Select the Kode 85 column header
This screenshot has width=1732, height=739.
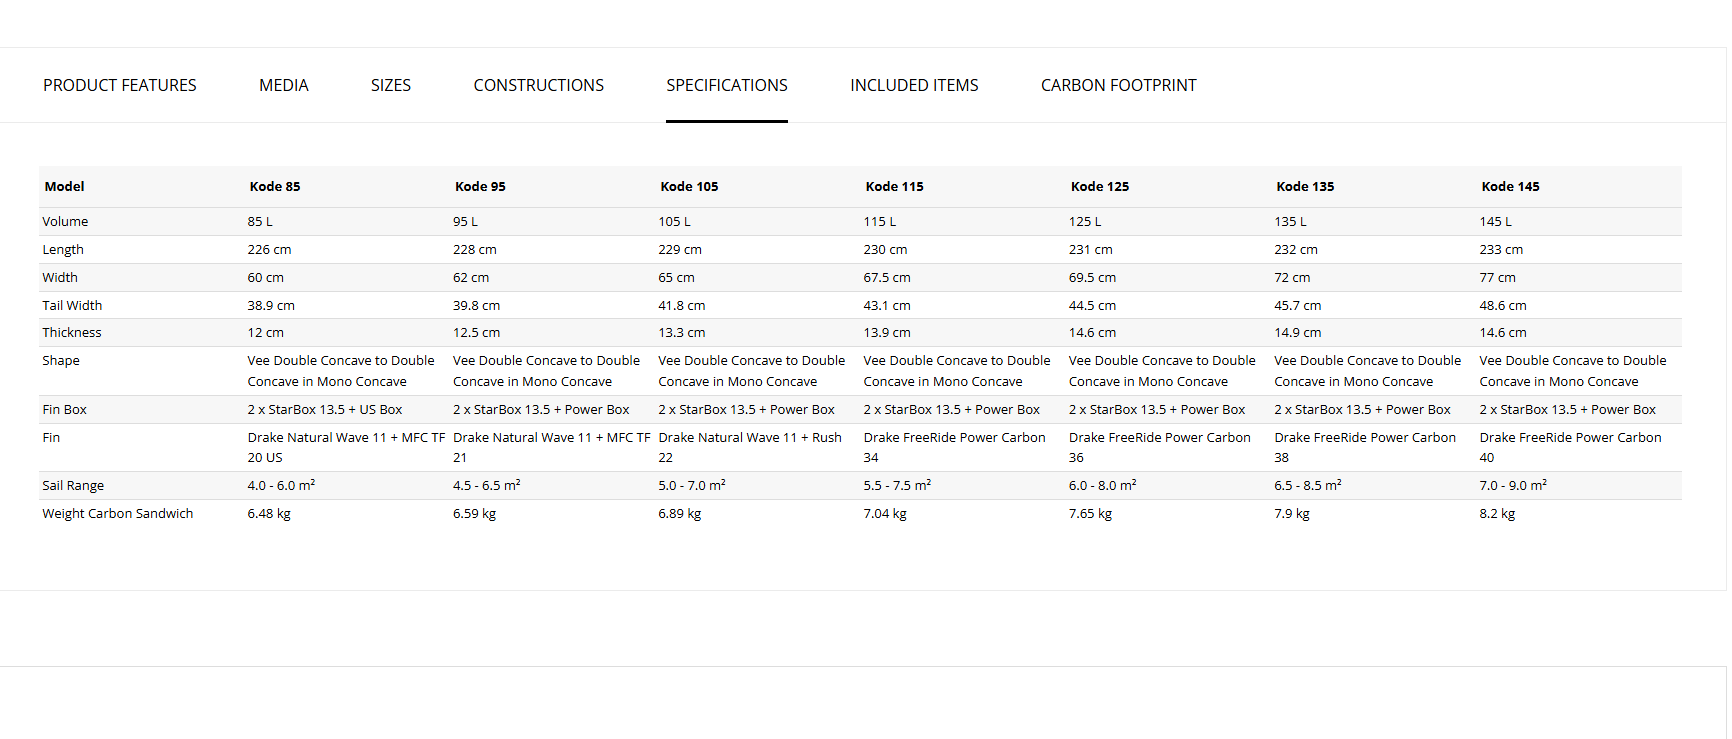coord(275,186)
